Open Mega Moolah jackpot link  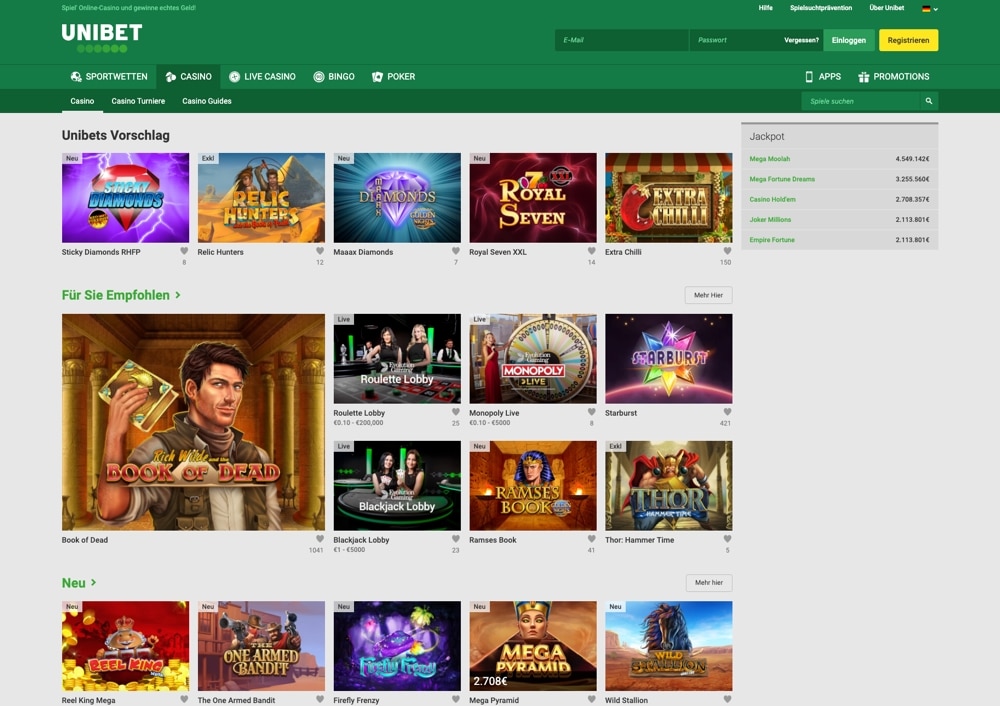pos(770,159)
